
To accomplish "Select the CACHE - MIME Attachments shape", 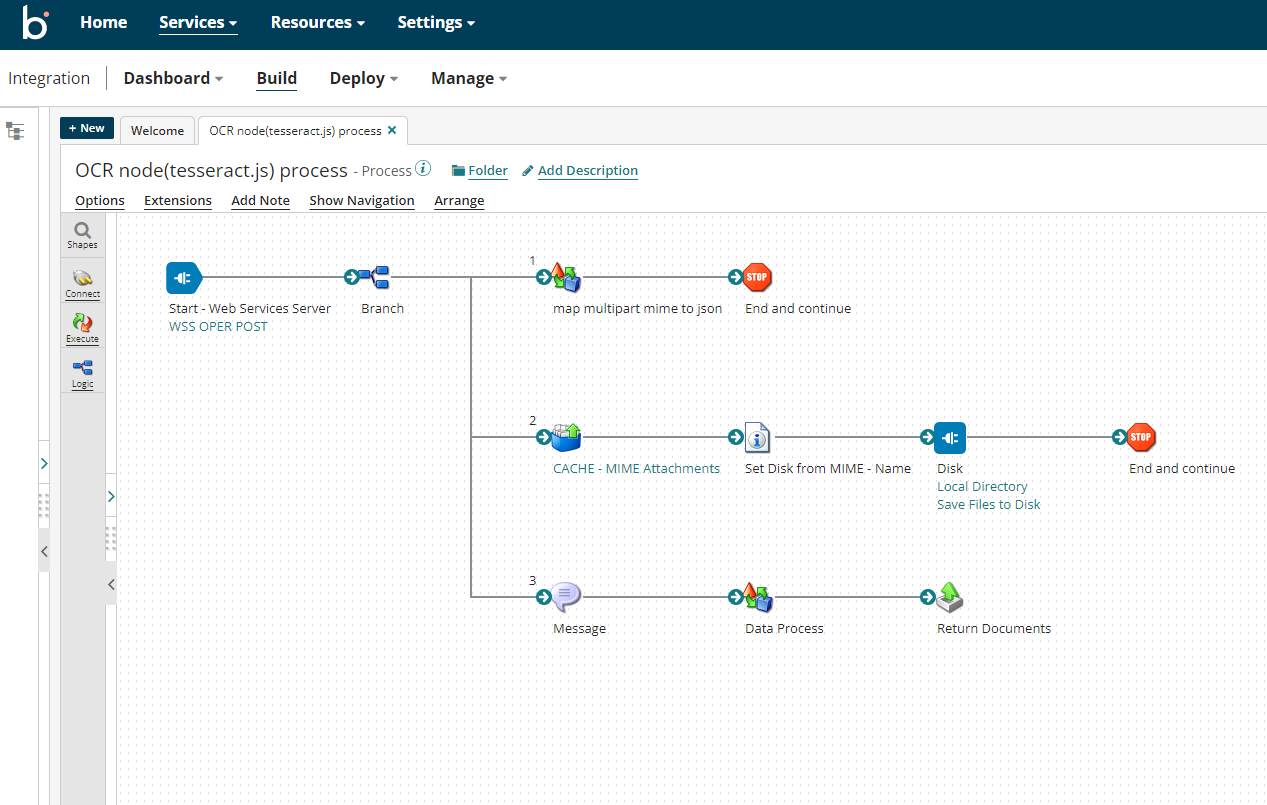I will point(565,437).
